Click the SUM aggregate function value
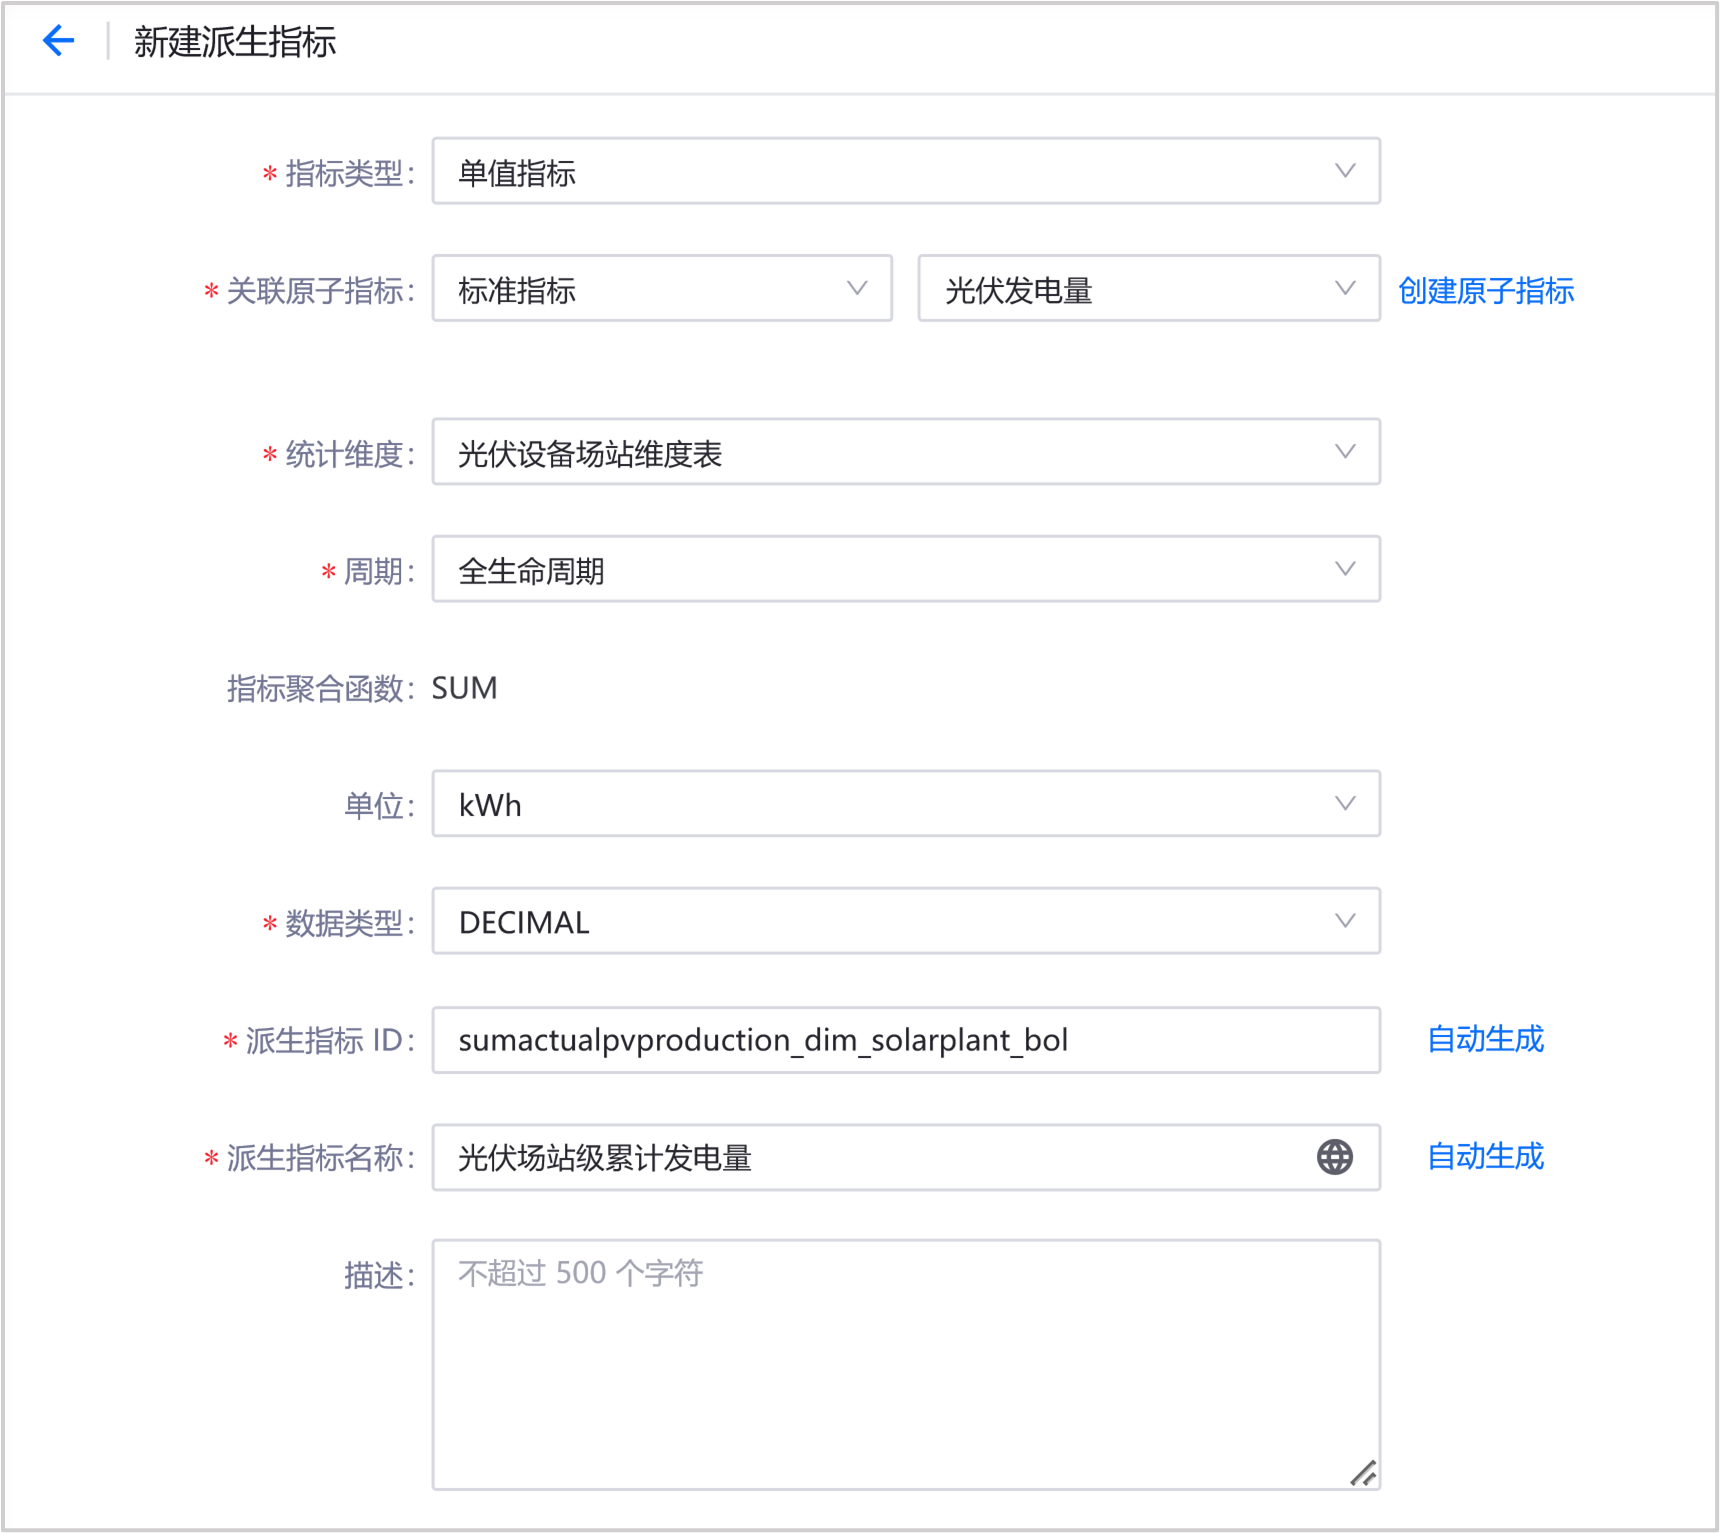 click(464, 688)
